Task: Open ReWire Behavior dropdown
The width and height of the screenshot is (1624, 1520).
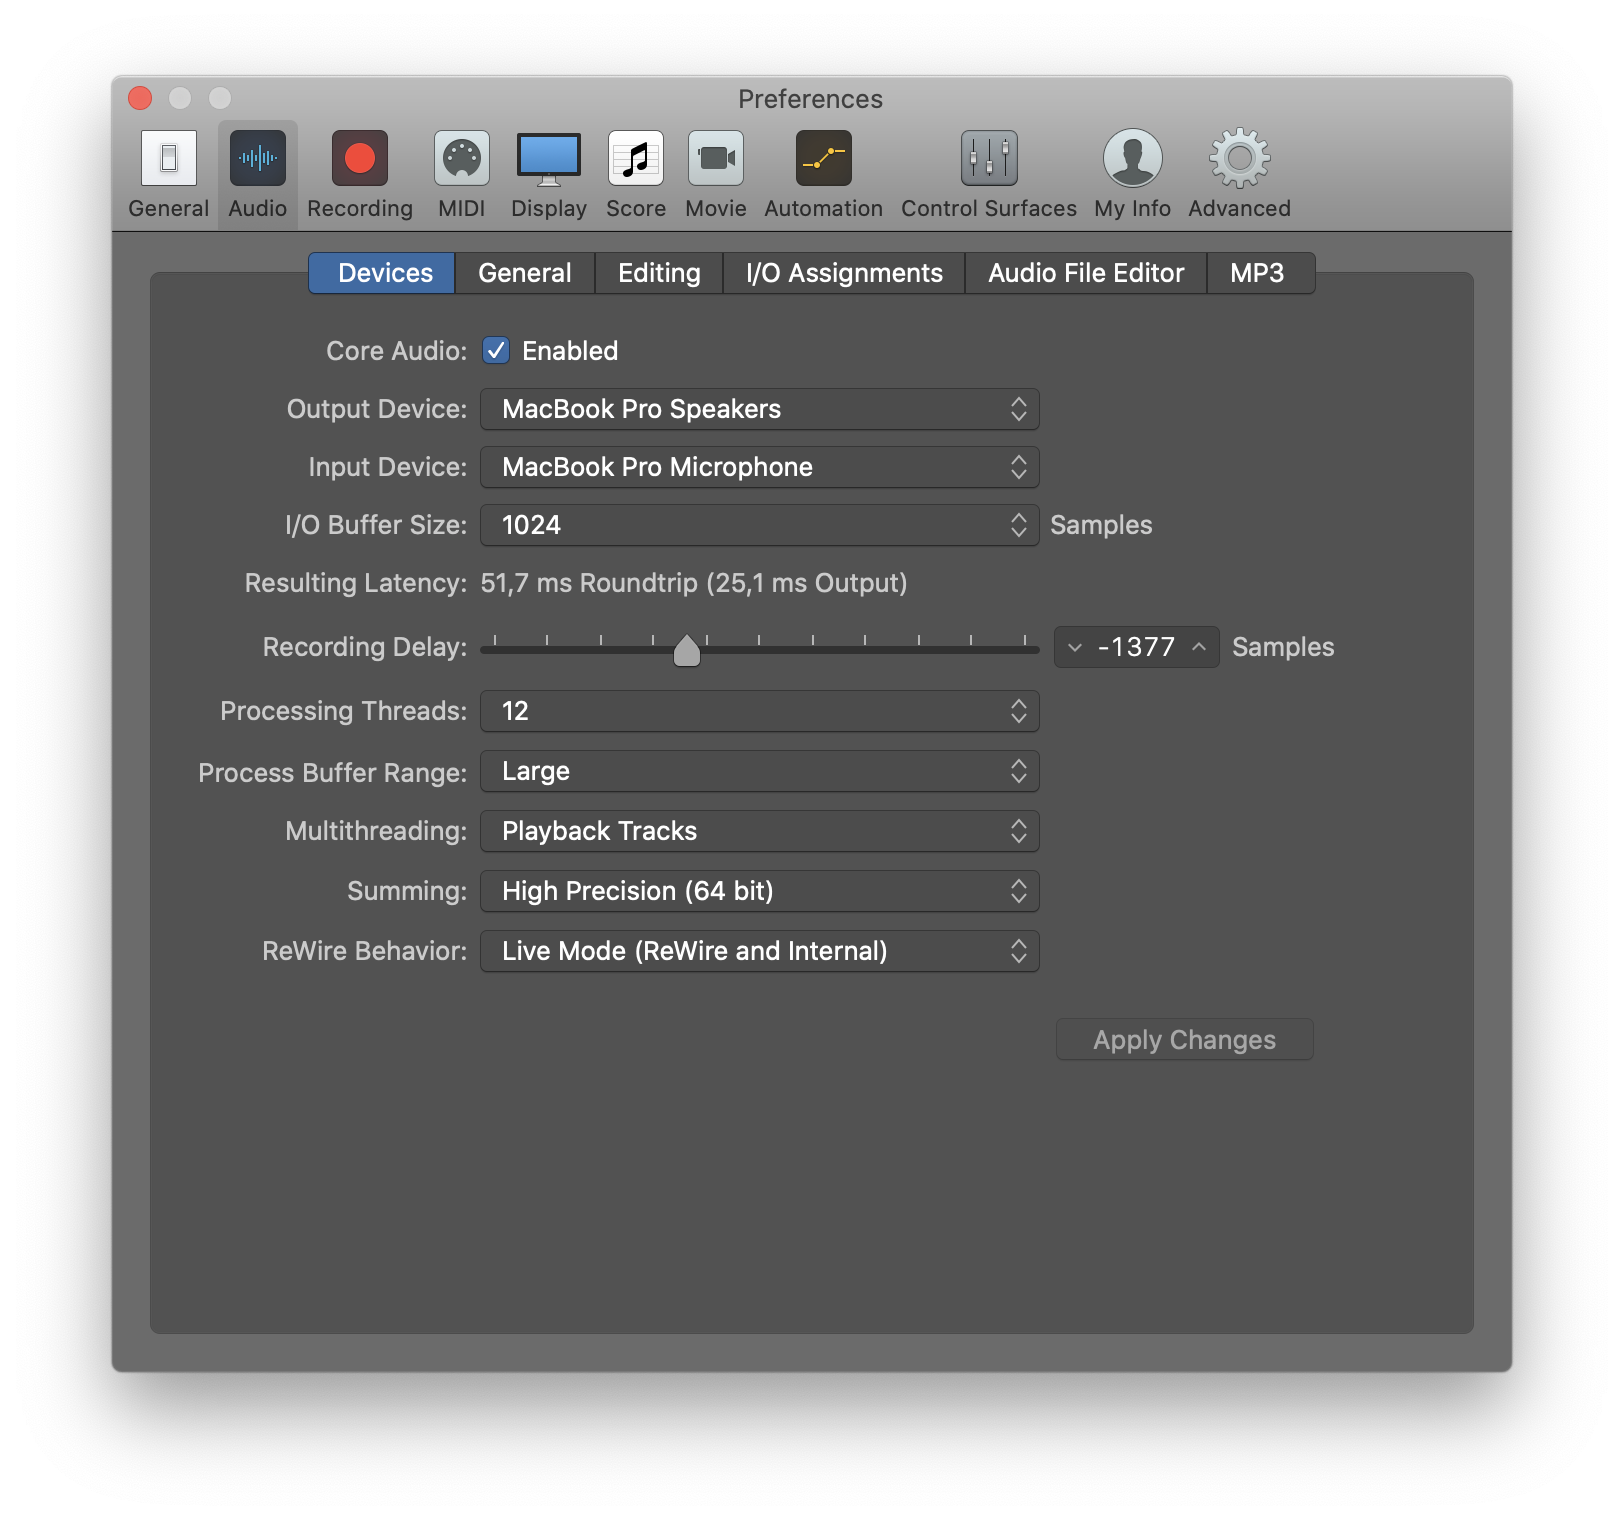Action: tap(760, 951)
